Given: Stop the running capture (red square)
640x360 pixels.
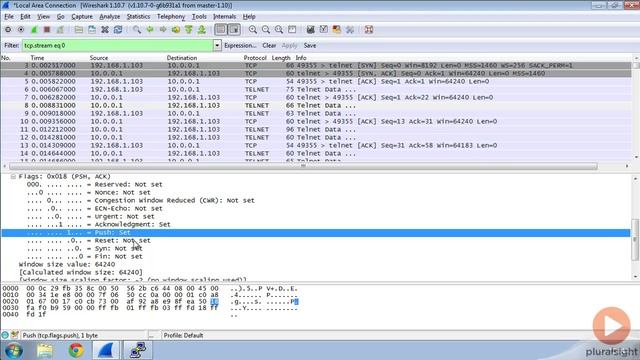Looking at the screenshot, I should click(47, 29).
